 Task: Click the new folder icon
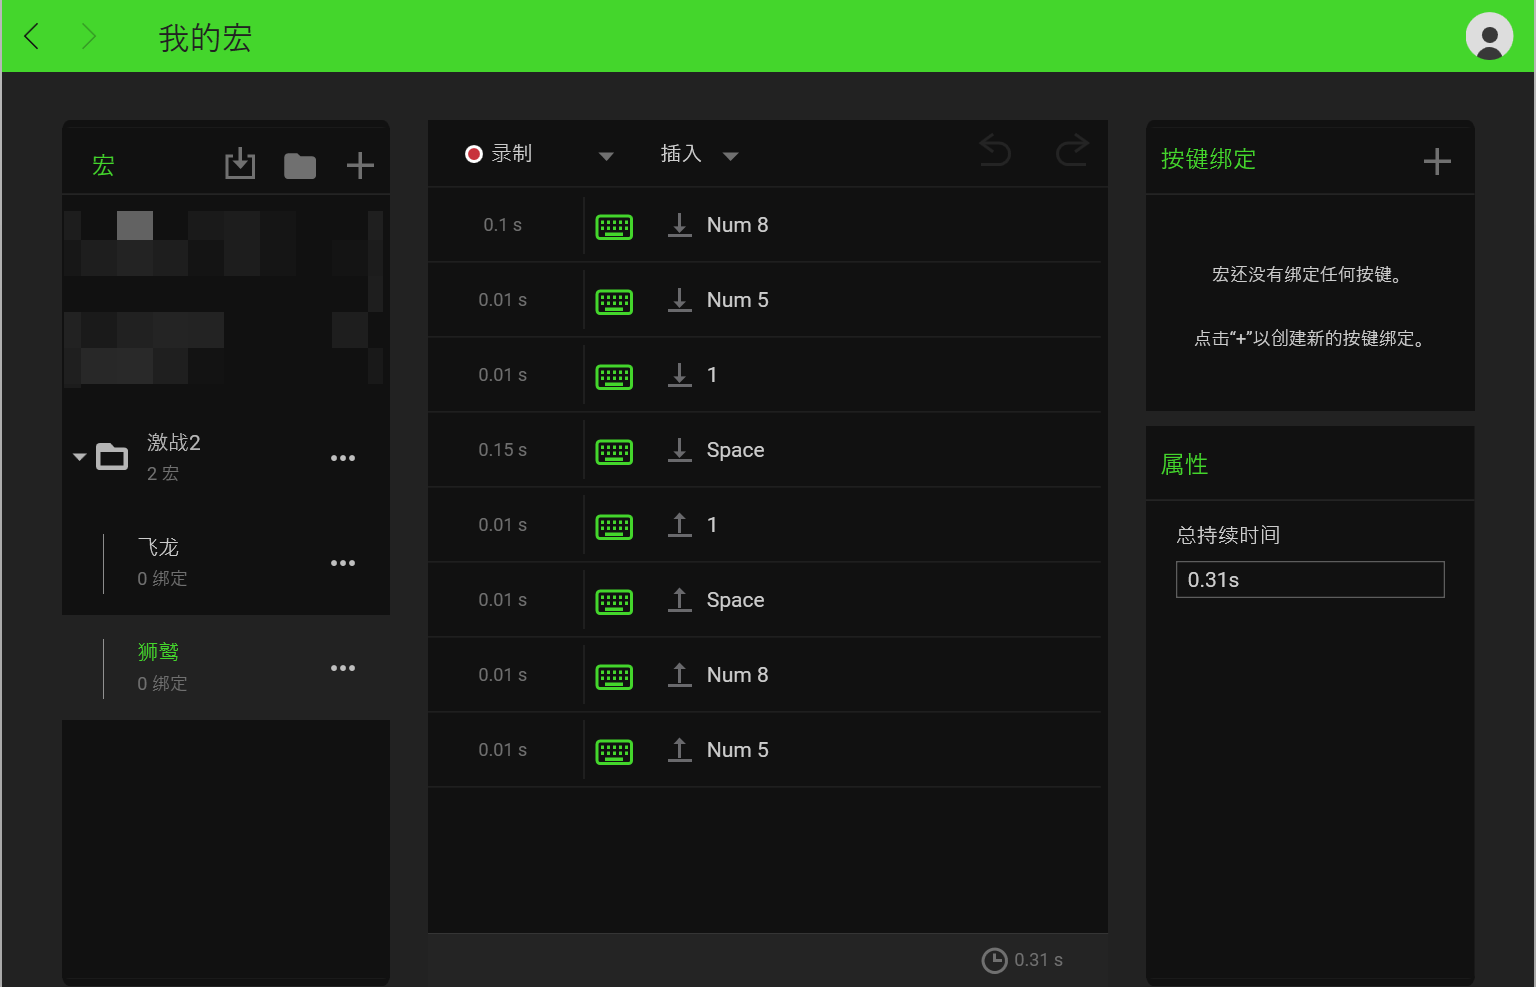[300, 166]
